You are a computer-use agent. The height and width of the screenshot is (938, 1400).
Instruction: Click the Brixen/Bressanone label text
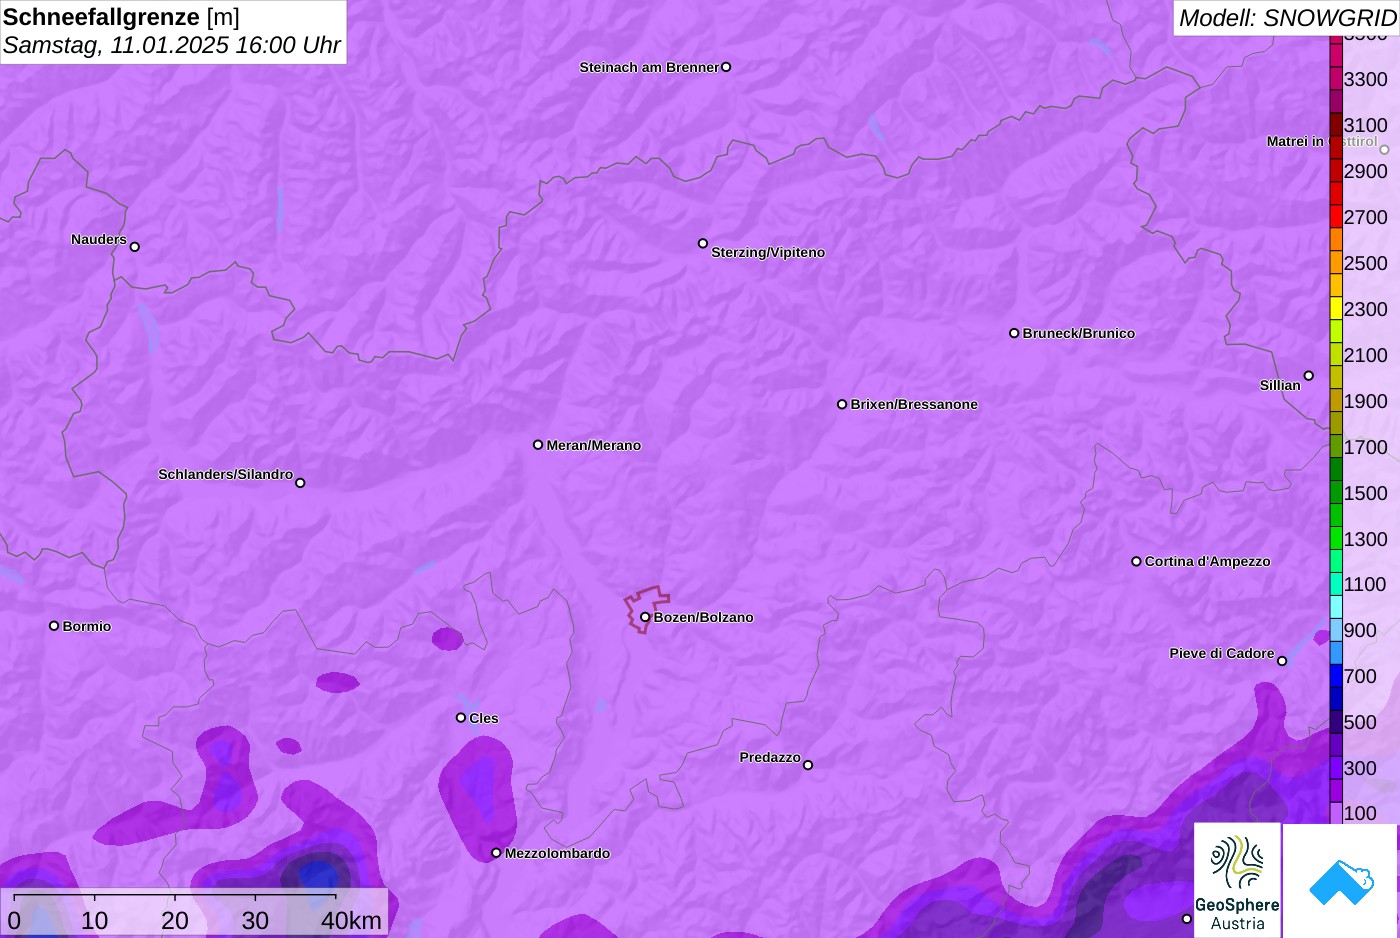(914, 404)
